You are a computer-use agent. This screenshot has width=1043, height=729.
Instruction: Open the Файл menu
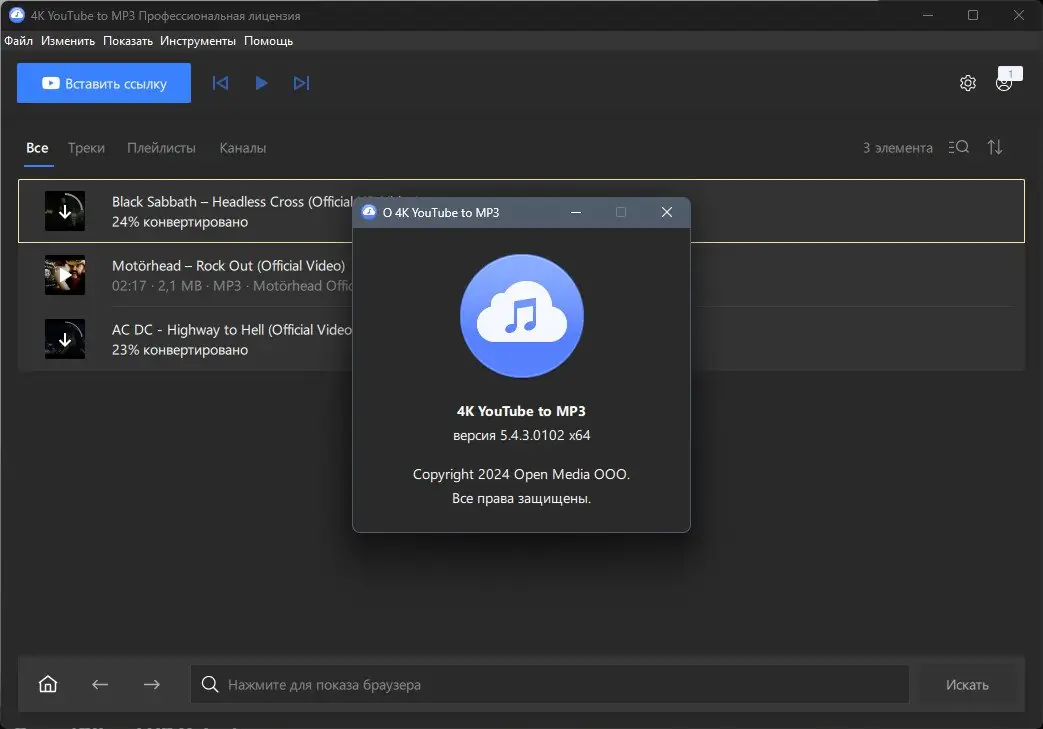point(19,41)
